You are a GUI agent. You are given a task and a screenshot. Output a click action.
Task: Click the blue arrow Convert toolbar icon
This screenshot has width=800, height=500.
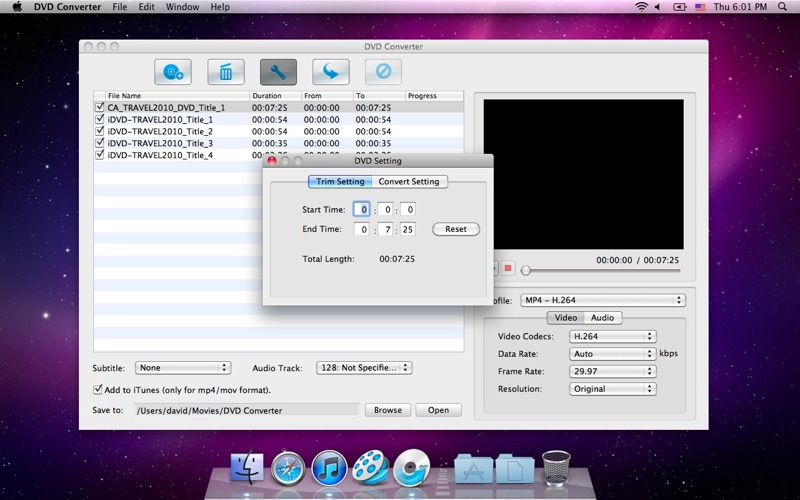click(331, 72)
